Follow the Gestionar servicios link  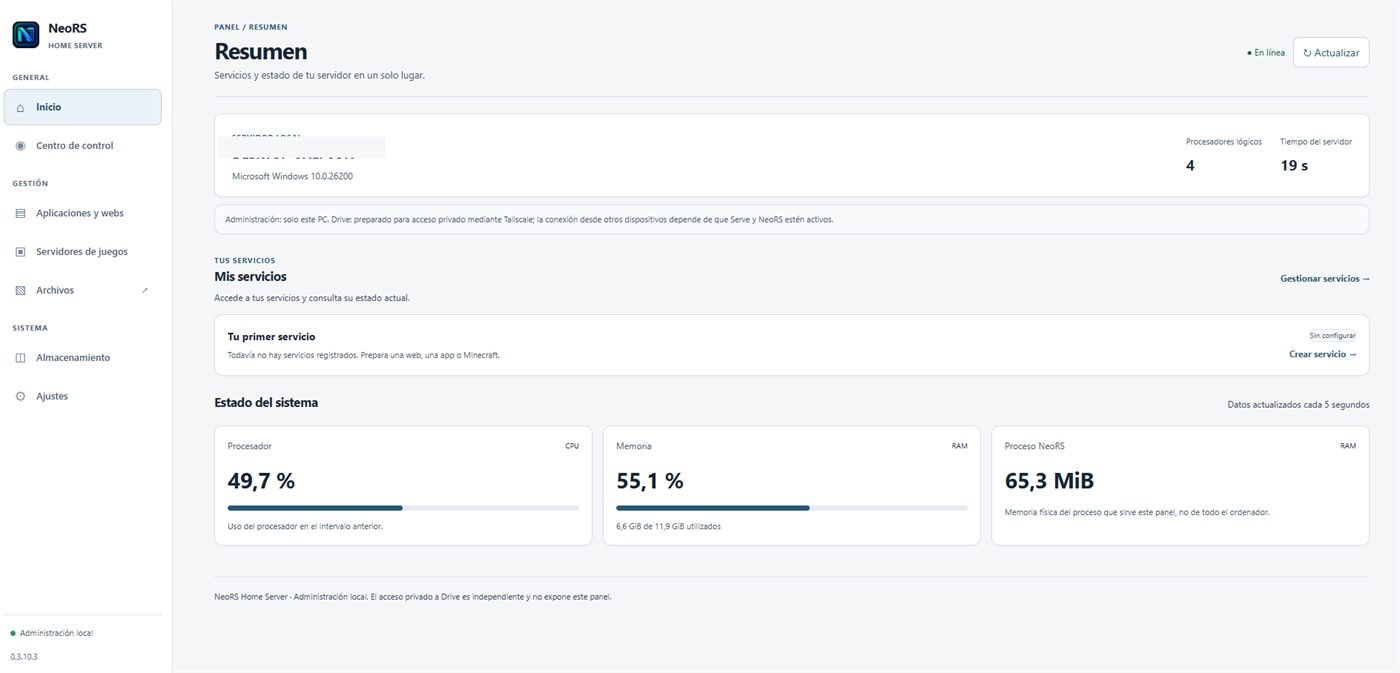click(x=1325, y=278)
